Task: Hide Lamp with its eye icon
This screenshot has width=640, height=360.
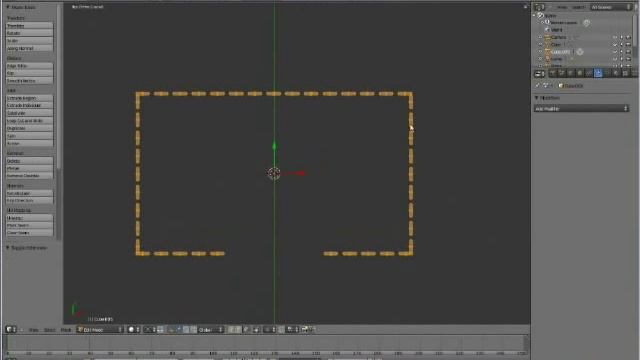Action: pos(615,59)
